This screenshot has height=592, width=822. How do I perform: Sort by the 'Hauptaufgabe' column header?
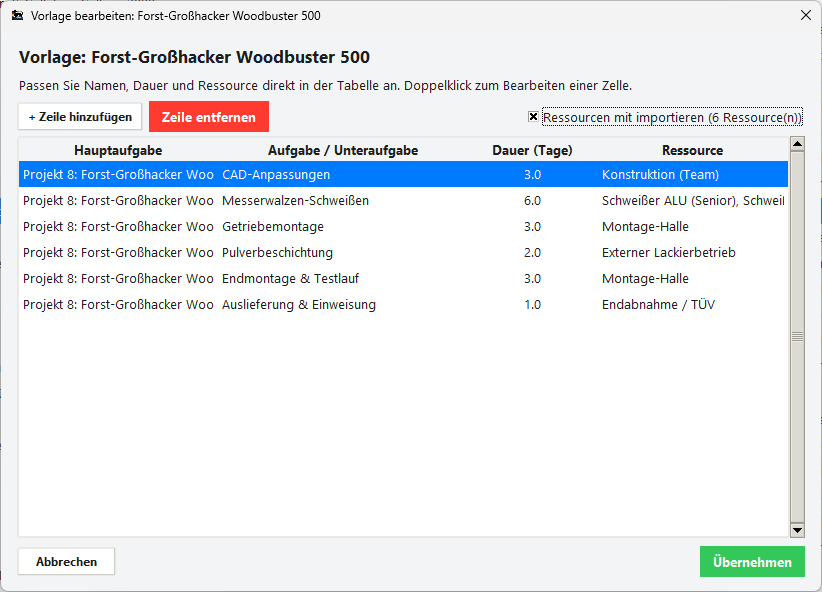coord(118,150)
